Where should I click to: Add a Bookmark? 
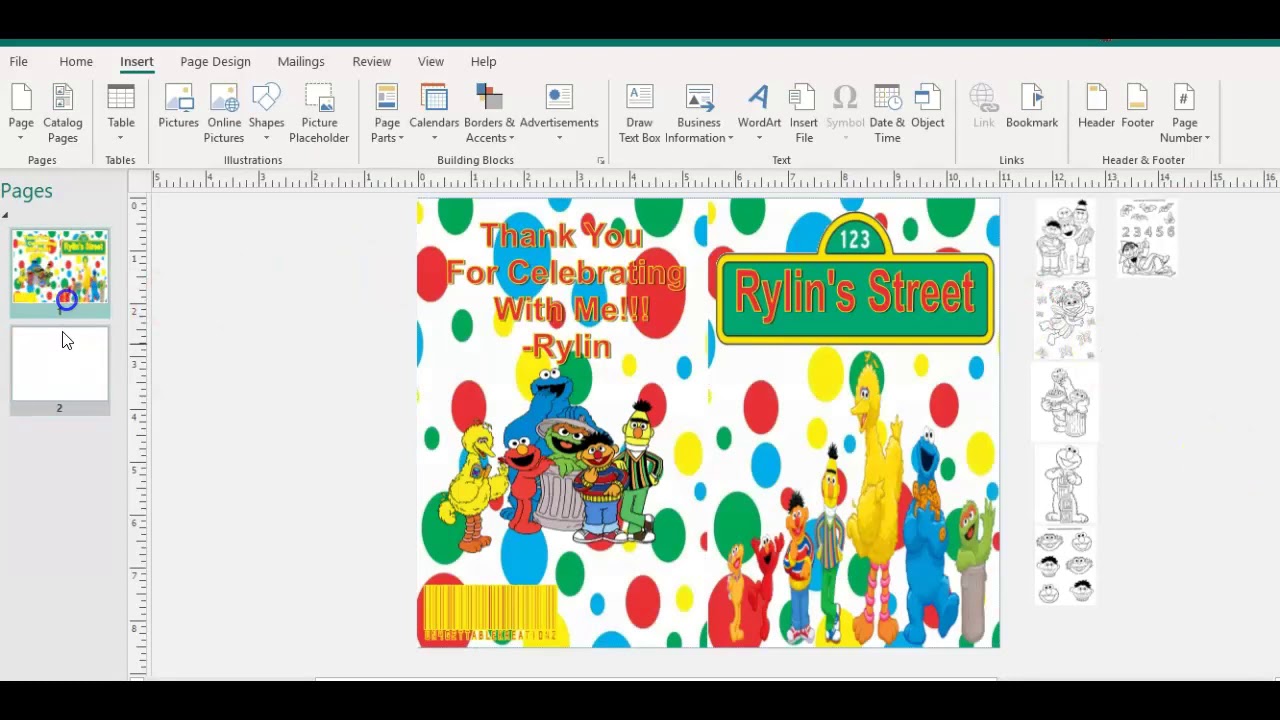[1032, 108]
